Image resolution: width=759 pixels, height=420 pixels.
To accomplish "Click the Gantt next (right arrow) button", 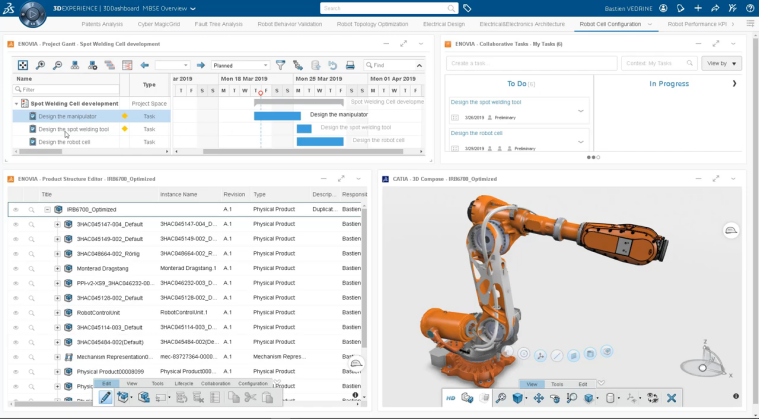I will (201, 65).
